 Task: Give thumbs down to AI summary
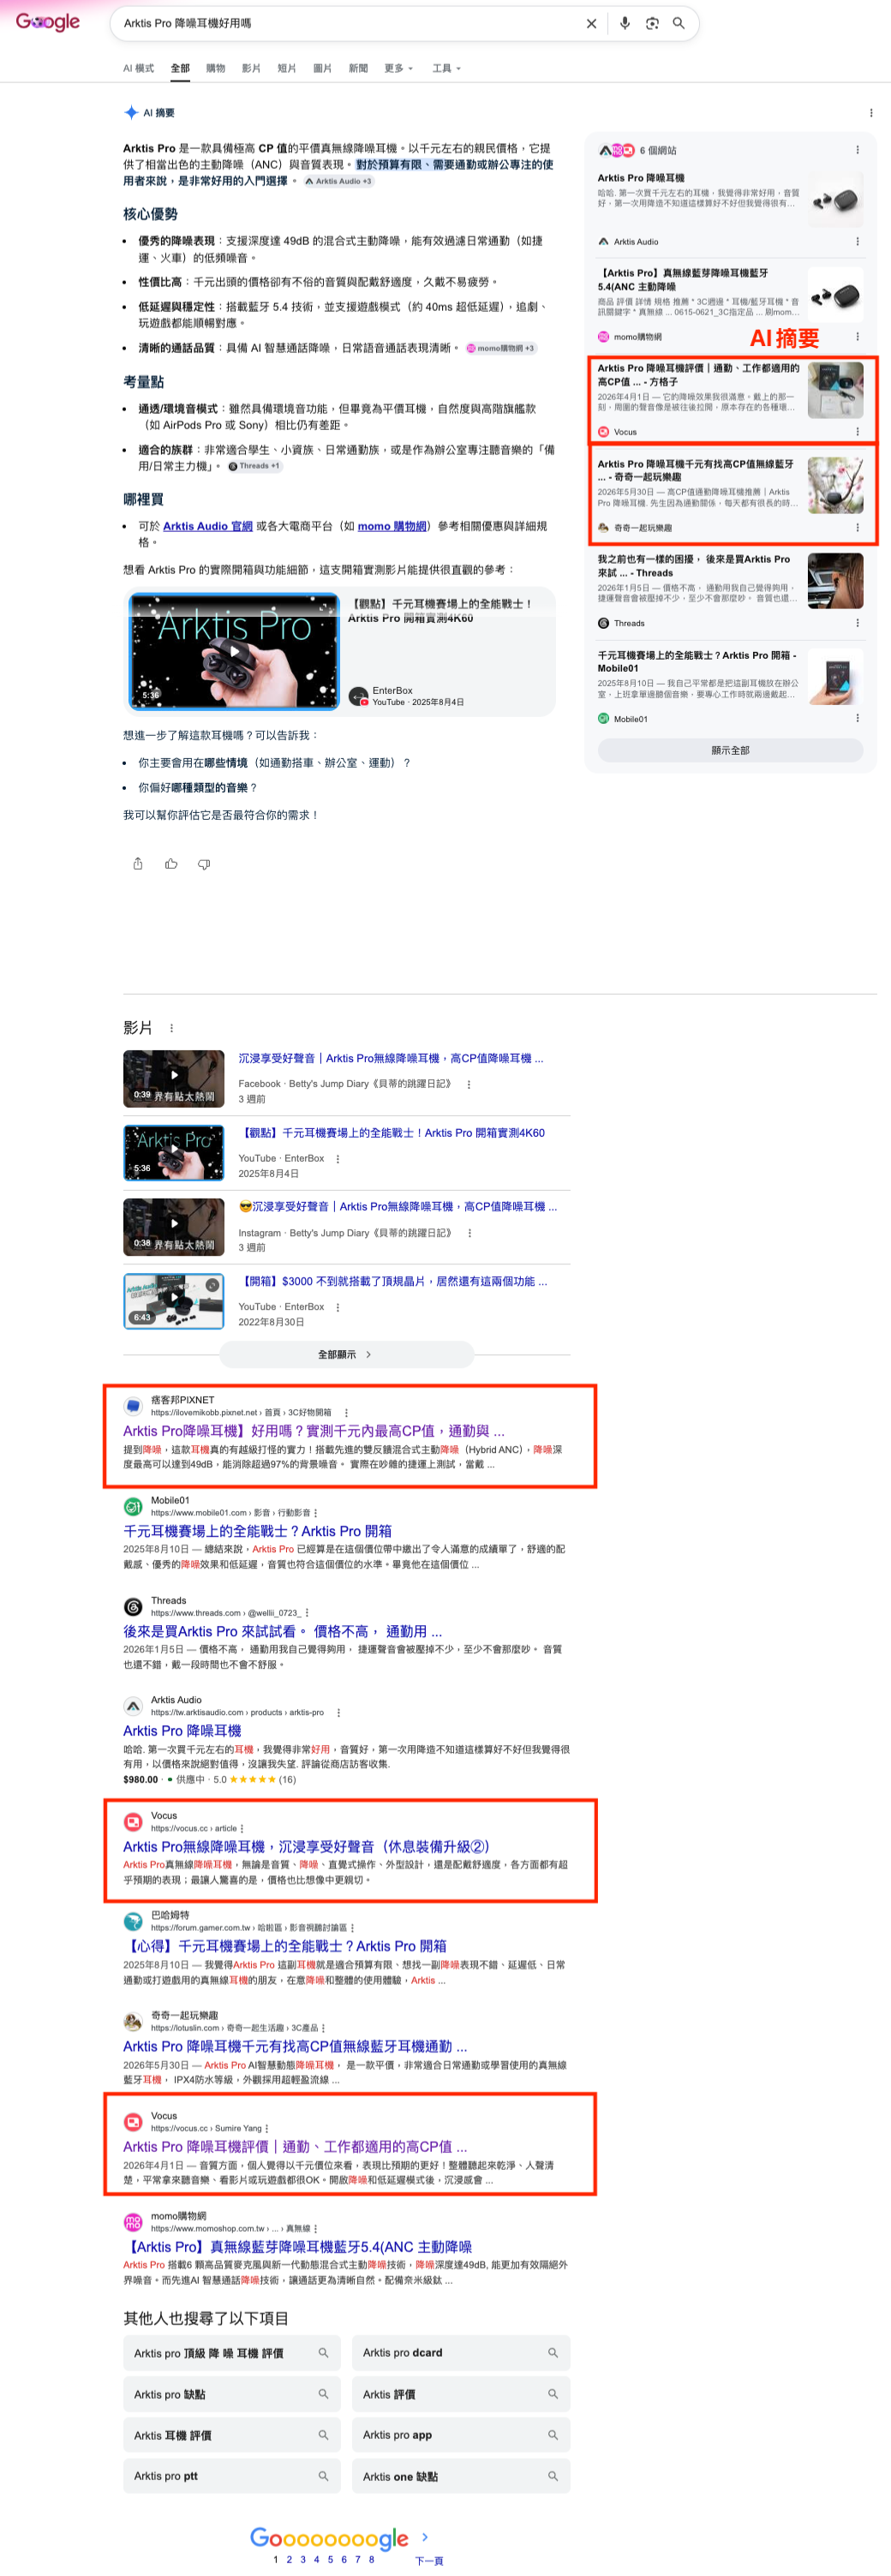coord(204,864)
